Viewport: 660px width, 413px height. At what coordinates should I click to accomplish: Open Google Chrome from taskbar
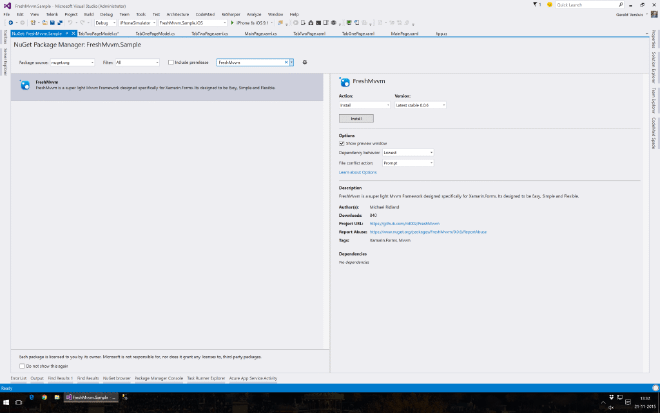[44, 397]
